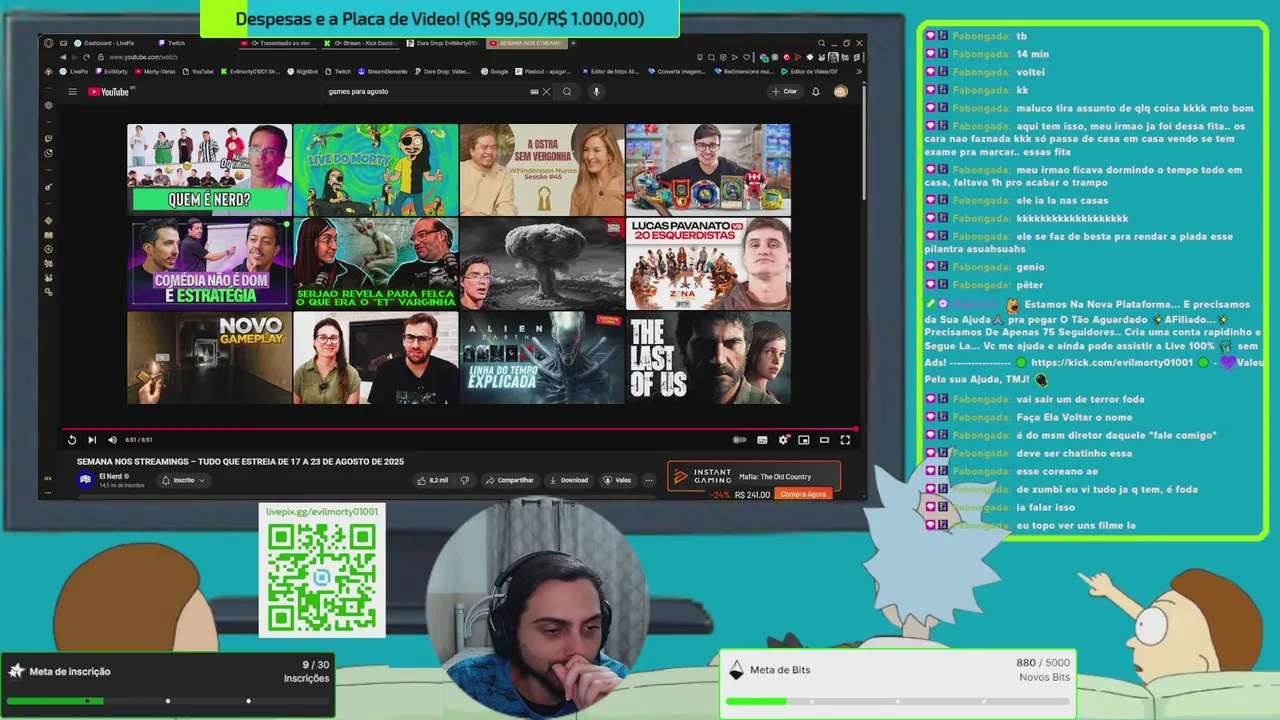1280x720 pixels.
Task: Switch to the Twitch browser tab
Action: click(x=172, y=43)
